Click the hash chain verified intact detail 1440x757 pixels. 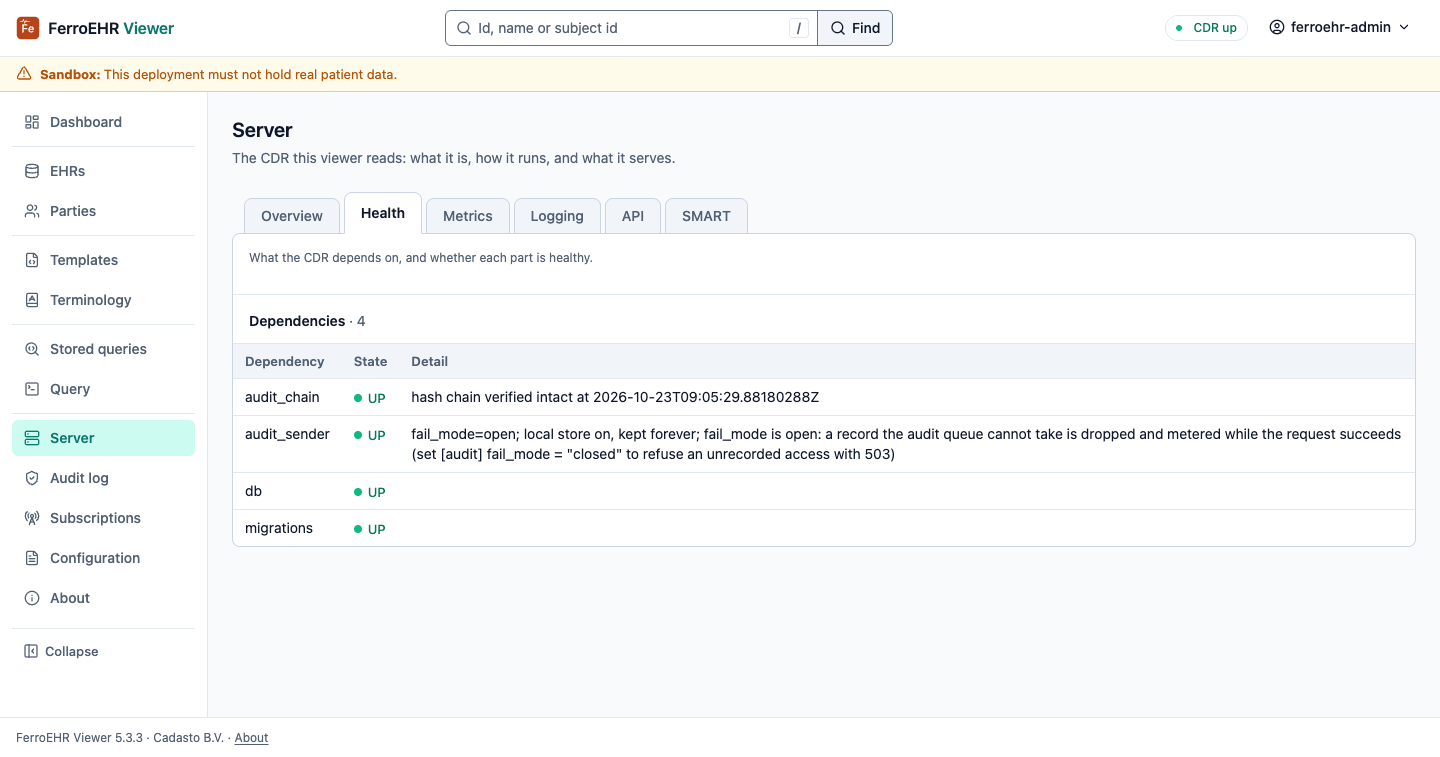615,397
